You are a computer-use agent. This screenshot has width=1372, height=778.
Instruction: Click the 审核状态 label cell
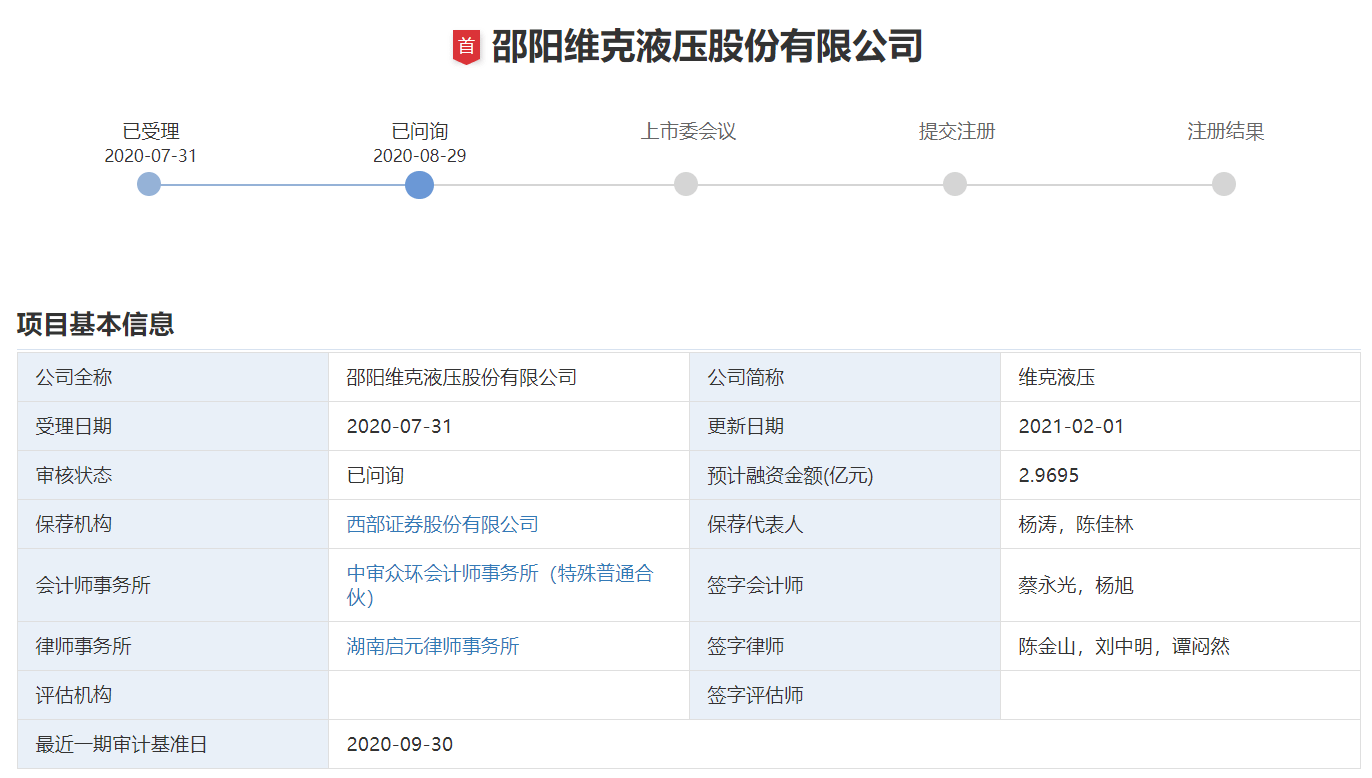(173, 475)
